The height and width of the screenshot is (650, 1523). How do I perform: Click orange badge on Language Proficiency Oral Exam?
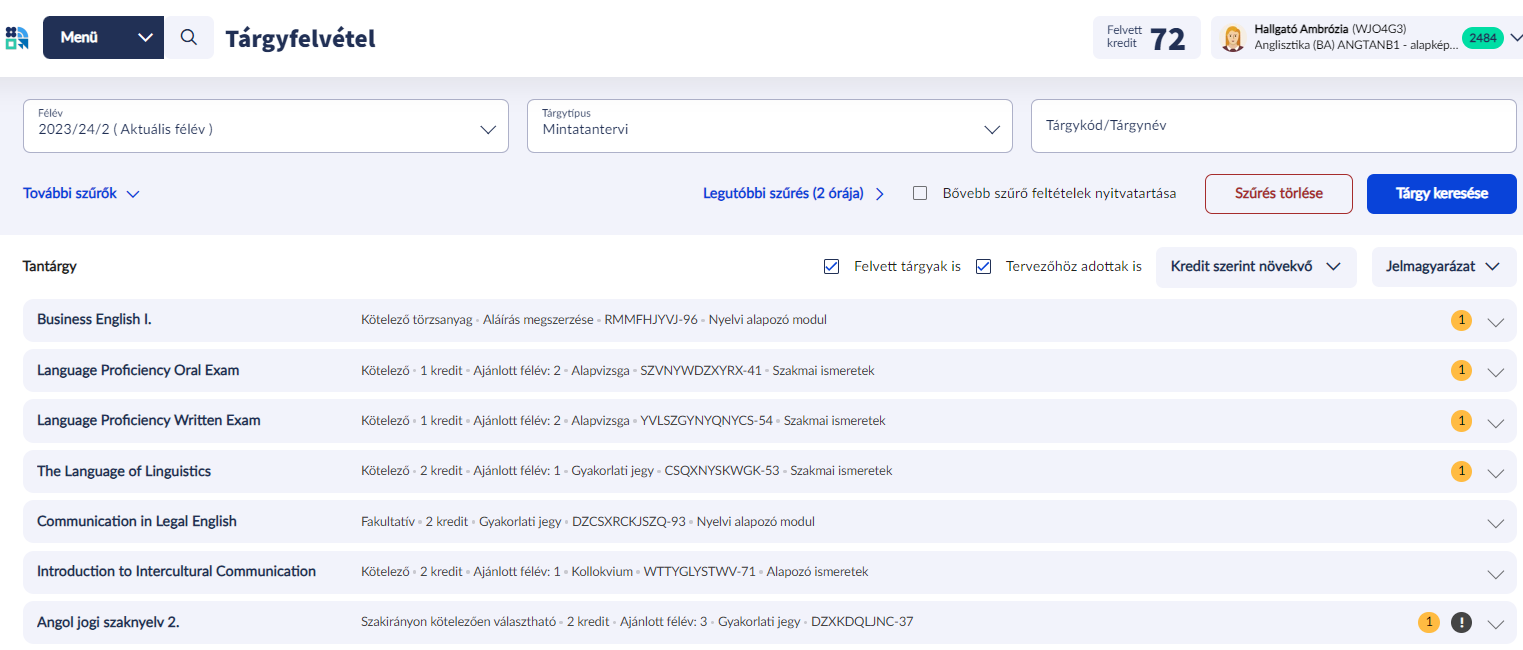pos(1461,370)
